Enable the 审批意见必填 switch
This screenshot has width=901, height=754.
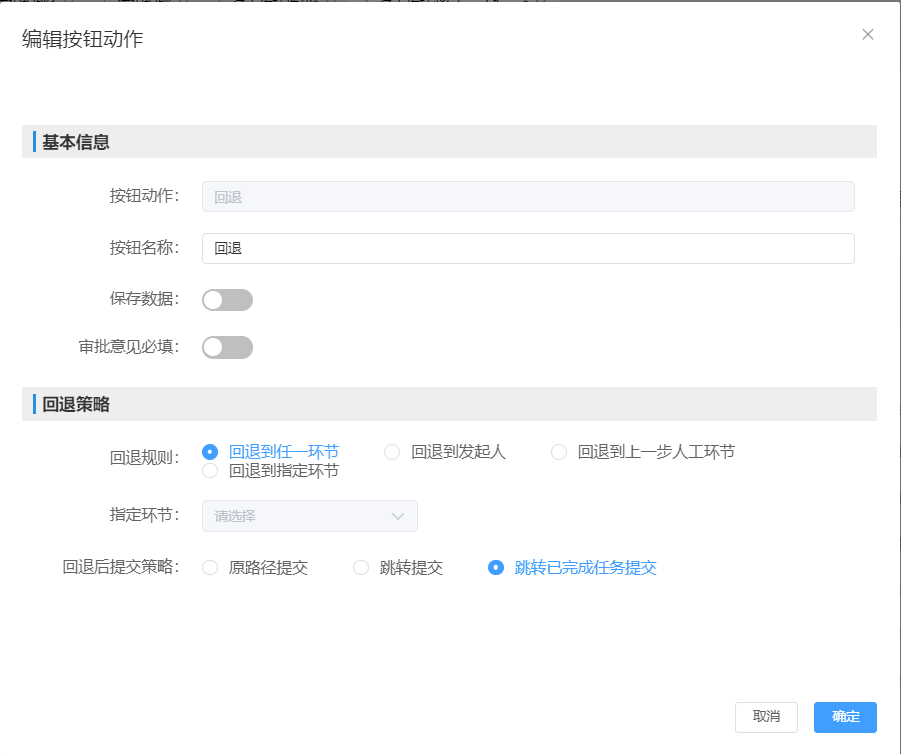(227, 347)
